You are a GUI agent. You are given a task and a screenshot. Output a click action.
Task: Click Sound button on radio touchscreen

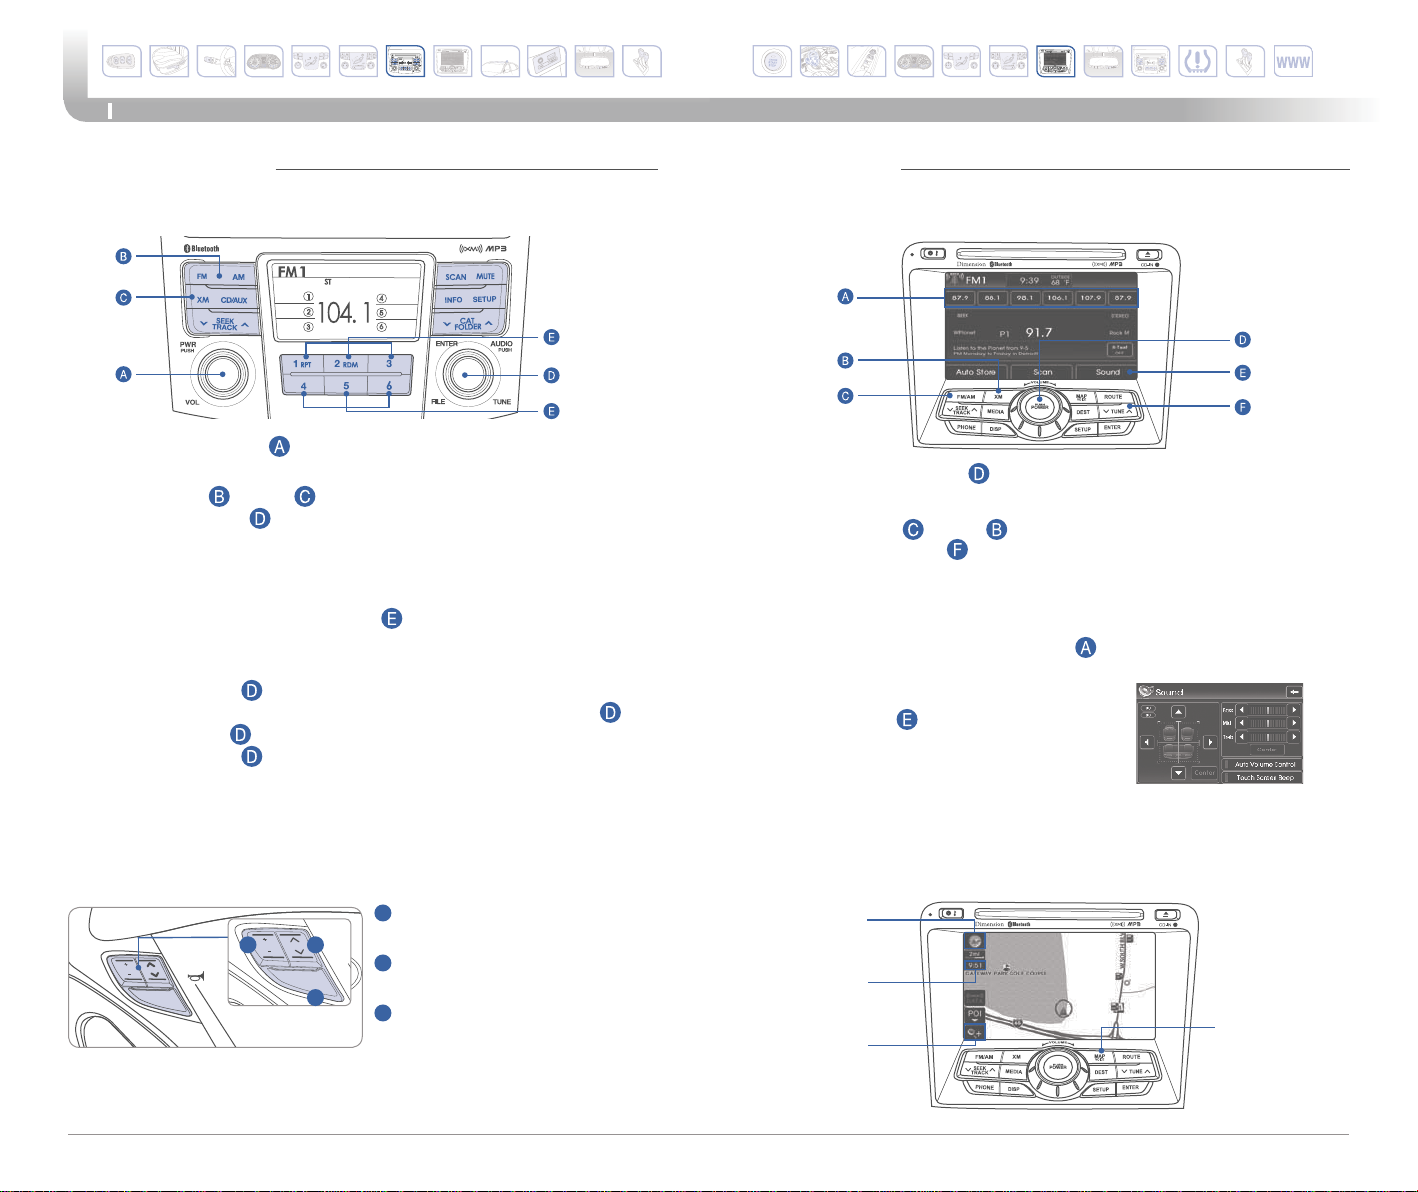tap(1107, 372)
